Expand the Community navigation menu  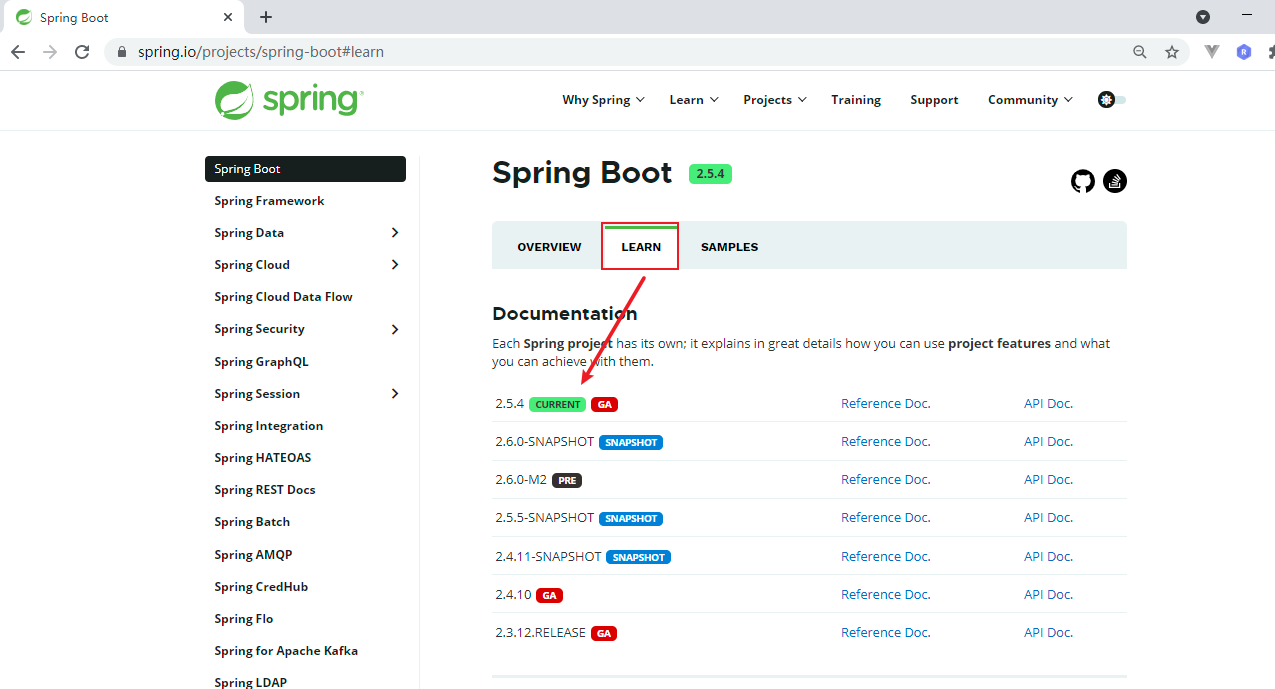1030,100
